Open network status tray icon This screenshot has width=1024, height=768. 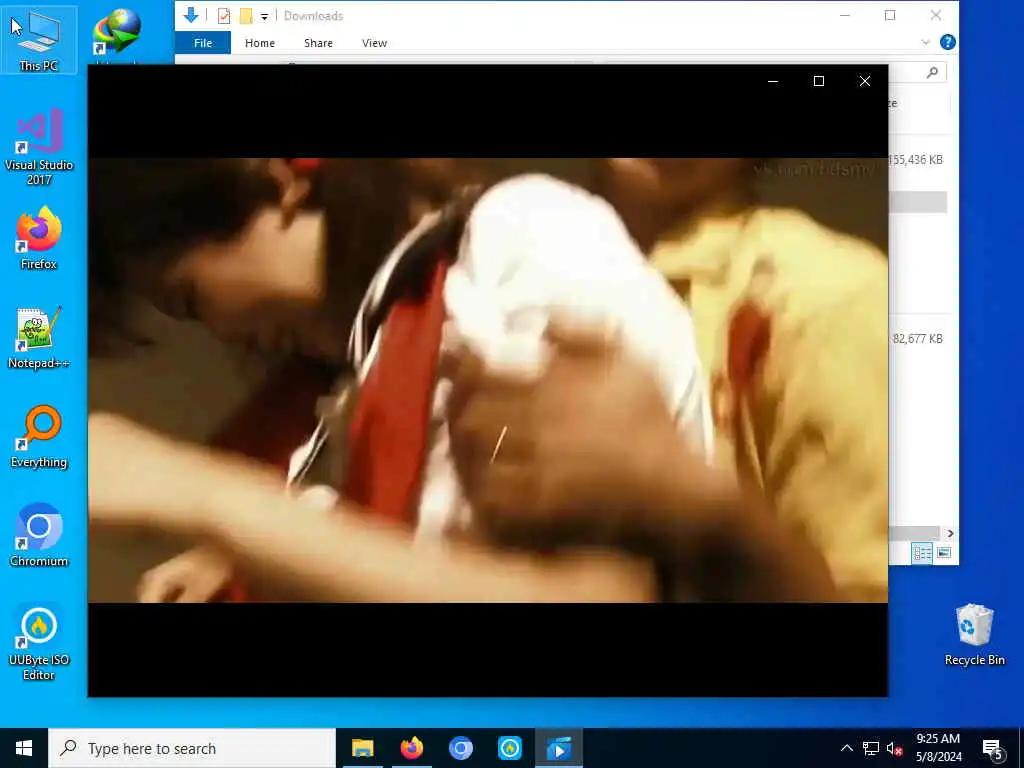click(x=871, y=748)
